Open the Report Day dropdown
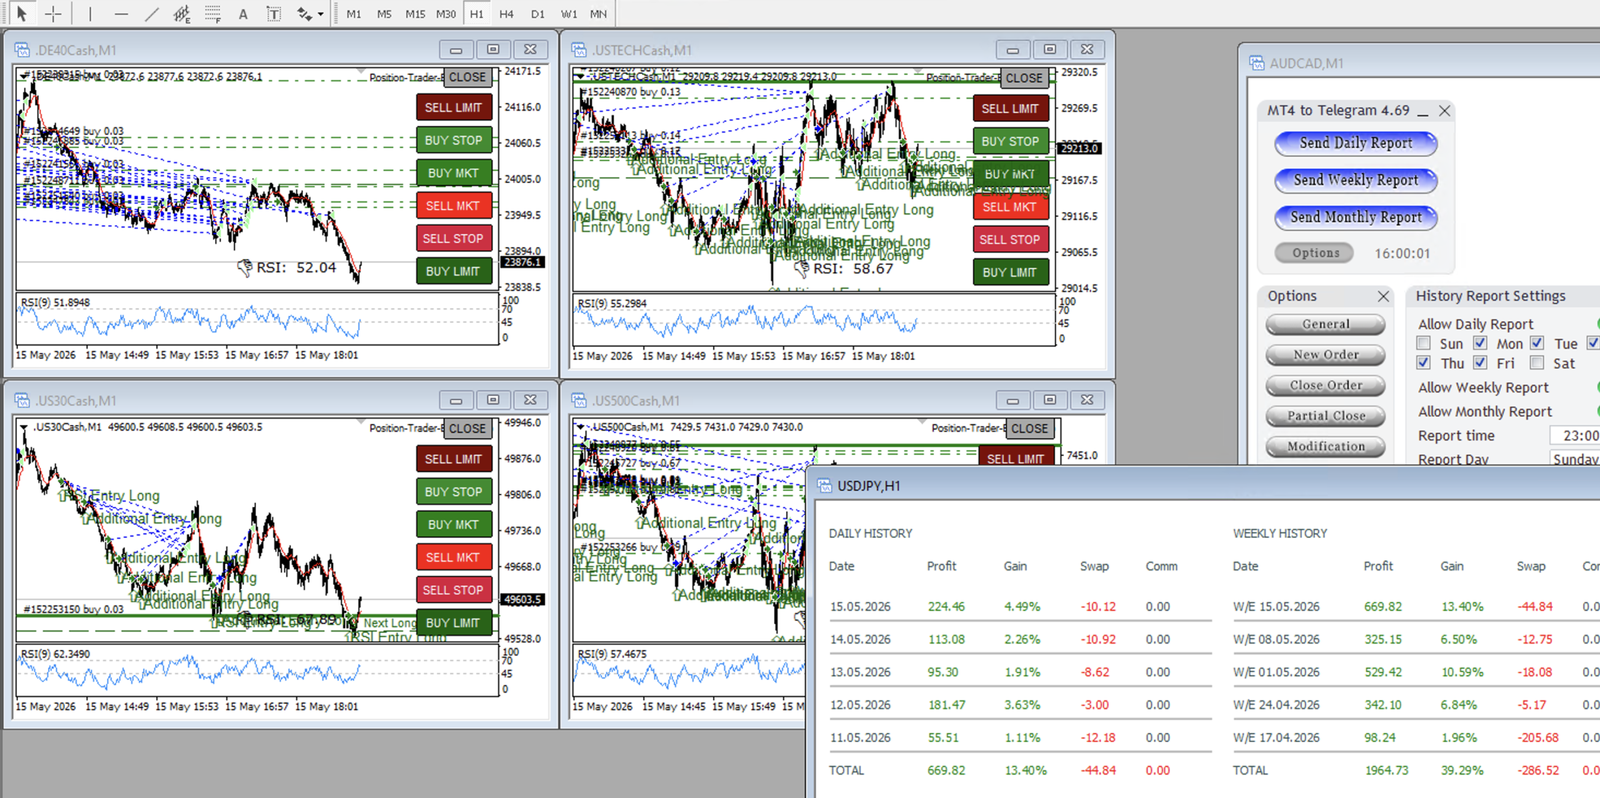Image resolution: width=1600 pixels, height=798 pixels. pyautogui.click(x=1575, y=459)
